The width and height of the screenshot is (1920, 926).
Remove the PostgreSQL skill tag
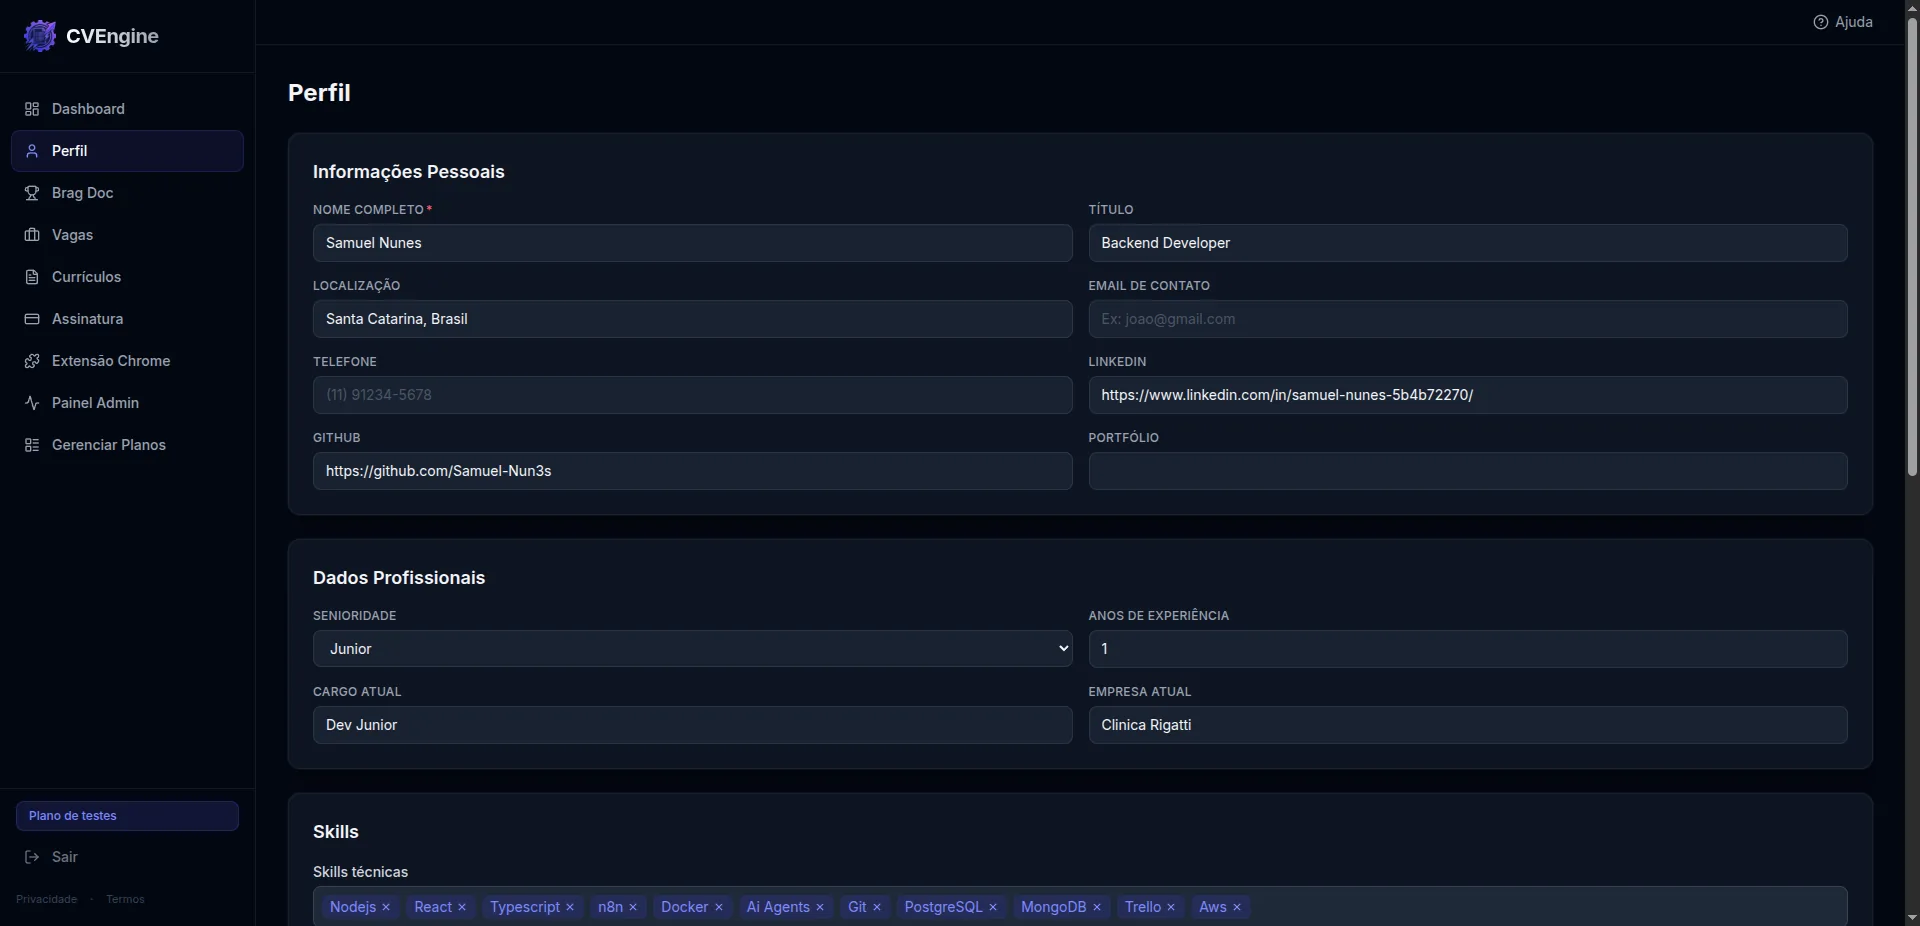pyautogui.click(x=992, y=907)
